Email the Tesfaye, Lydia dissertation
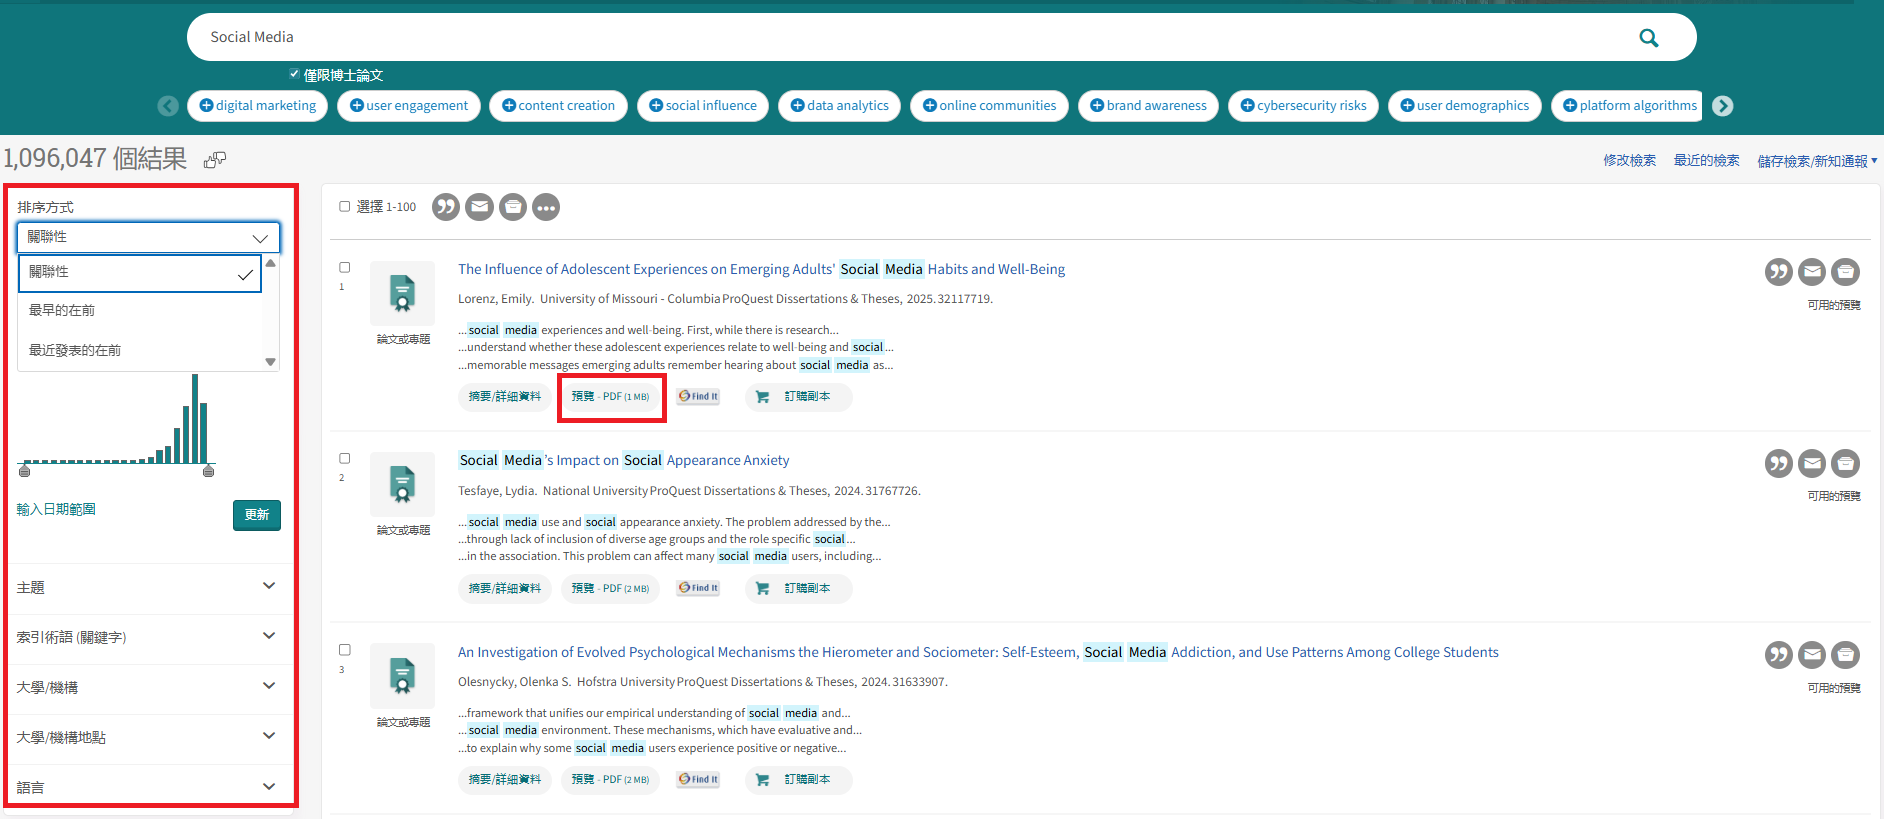This screenshot has width=1884, height=819. tap(1812, 463)
